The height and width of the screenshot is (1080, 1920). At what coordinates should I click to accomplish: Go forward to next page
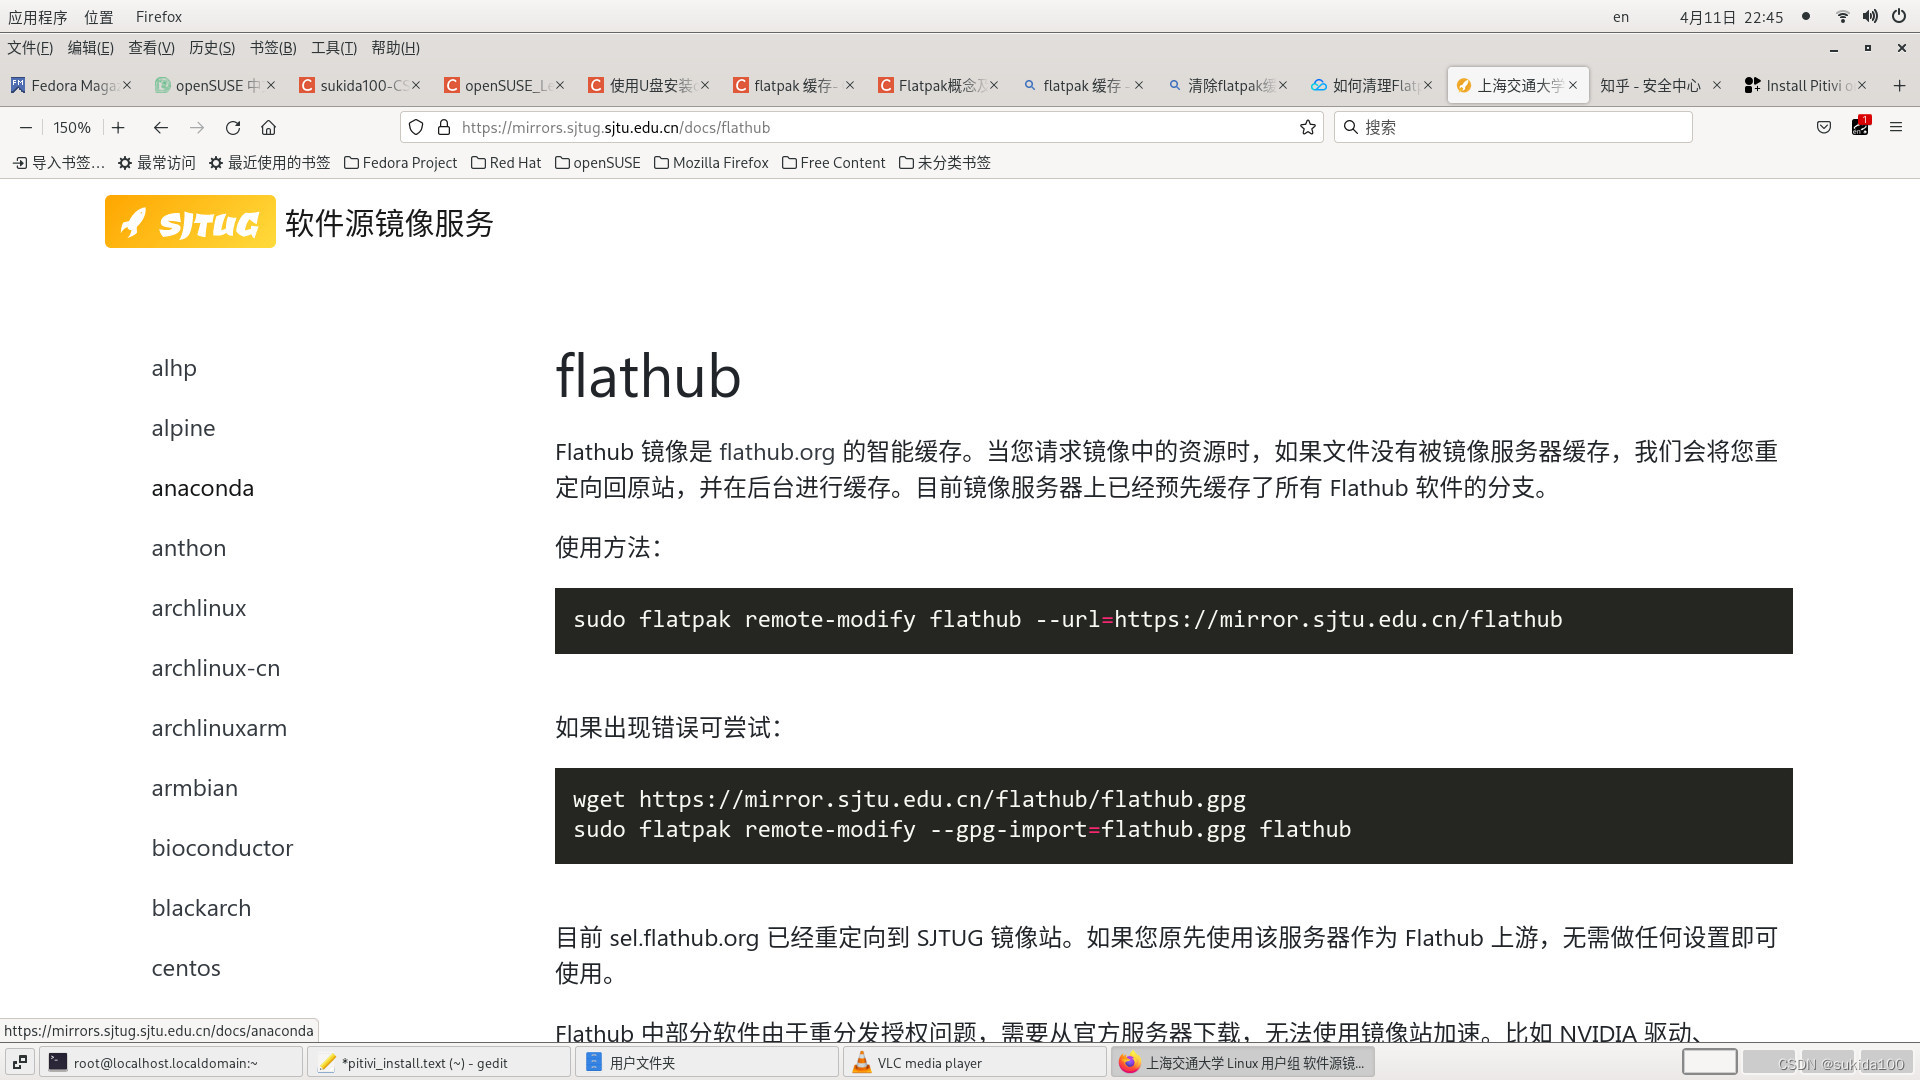197,127
